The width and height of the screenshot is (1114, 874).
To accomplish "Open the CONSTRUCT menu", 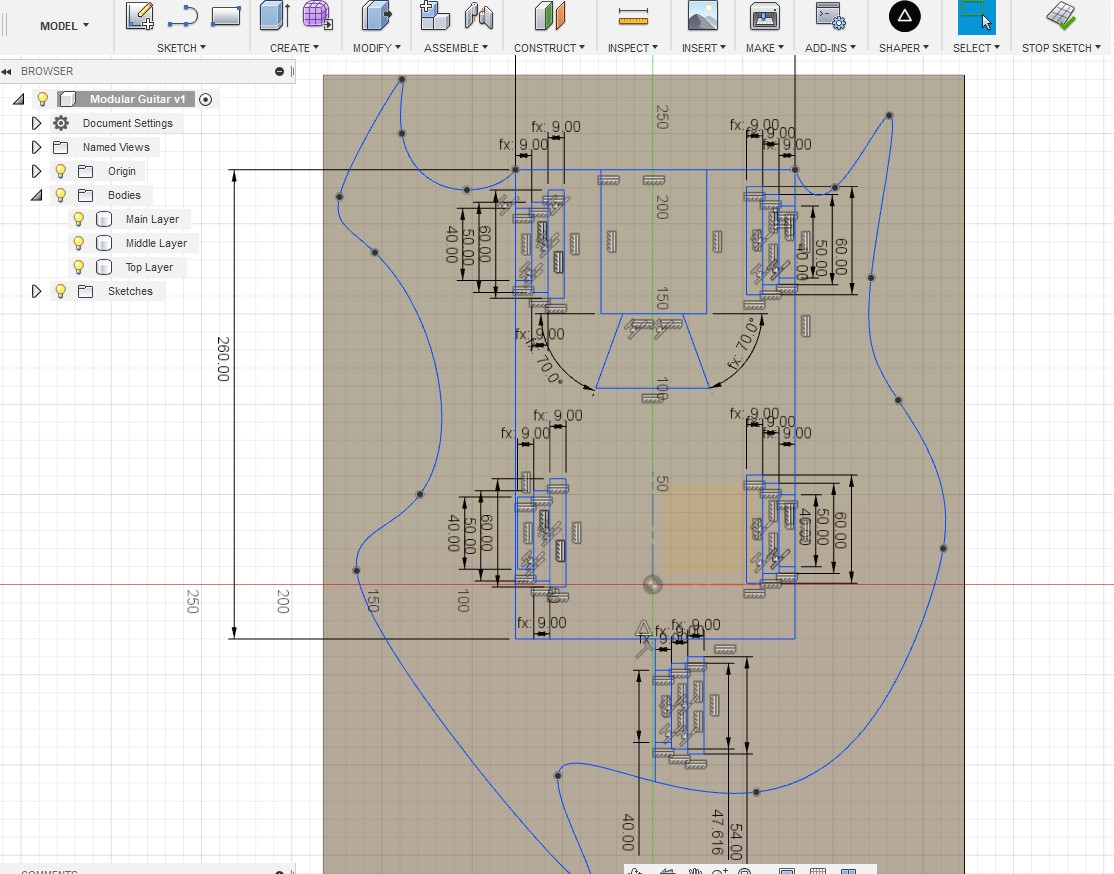I will (x=550, y=48).
